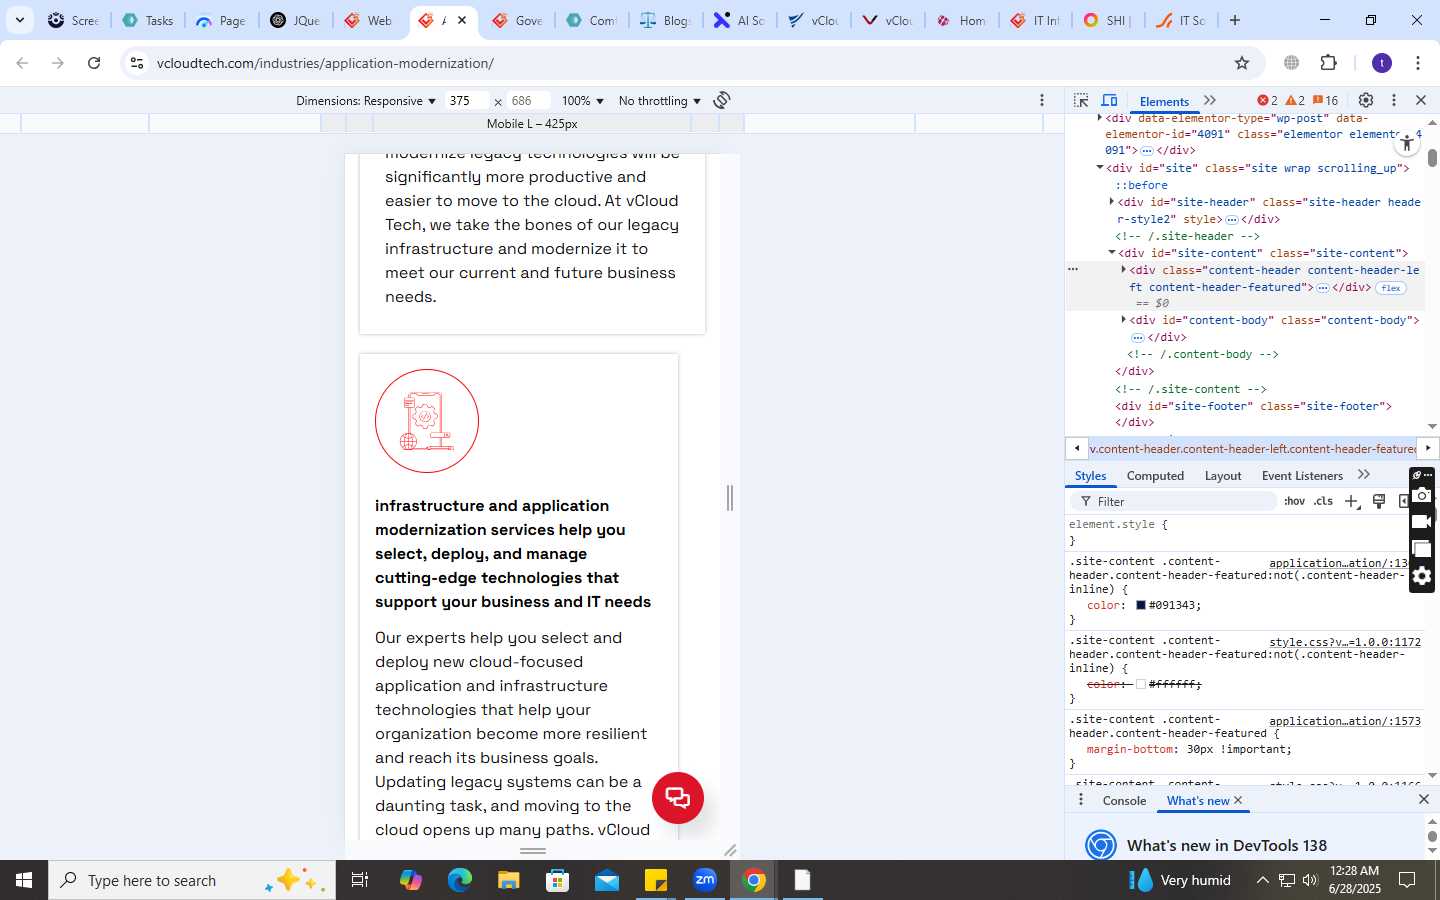Image resolution: width=1440 pixels, height=900 pixels.
Task: Click the Filter styles input field
Action: [1175, 501]
